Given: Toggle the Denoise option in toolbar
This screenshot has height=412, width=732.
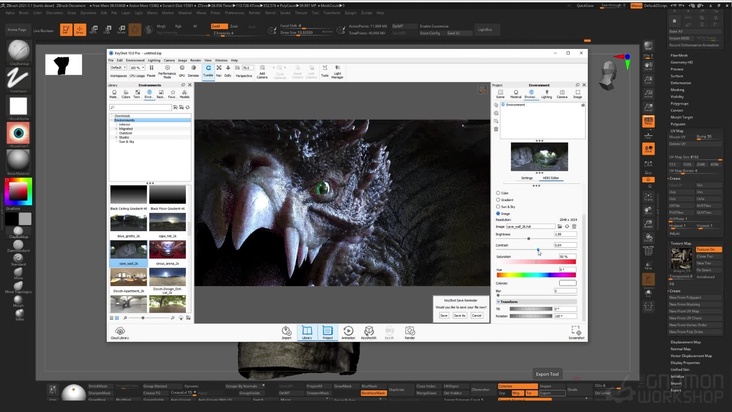Looking at the screenshot, I should (193, 71).
